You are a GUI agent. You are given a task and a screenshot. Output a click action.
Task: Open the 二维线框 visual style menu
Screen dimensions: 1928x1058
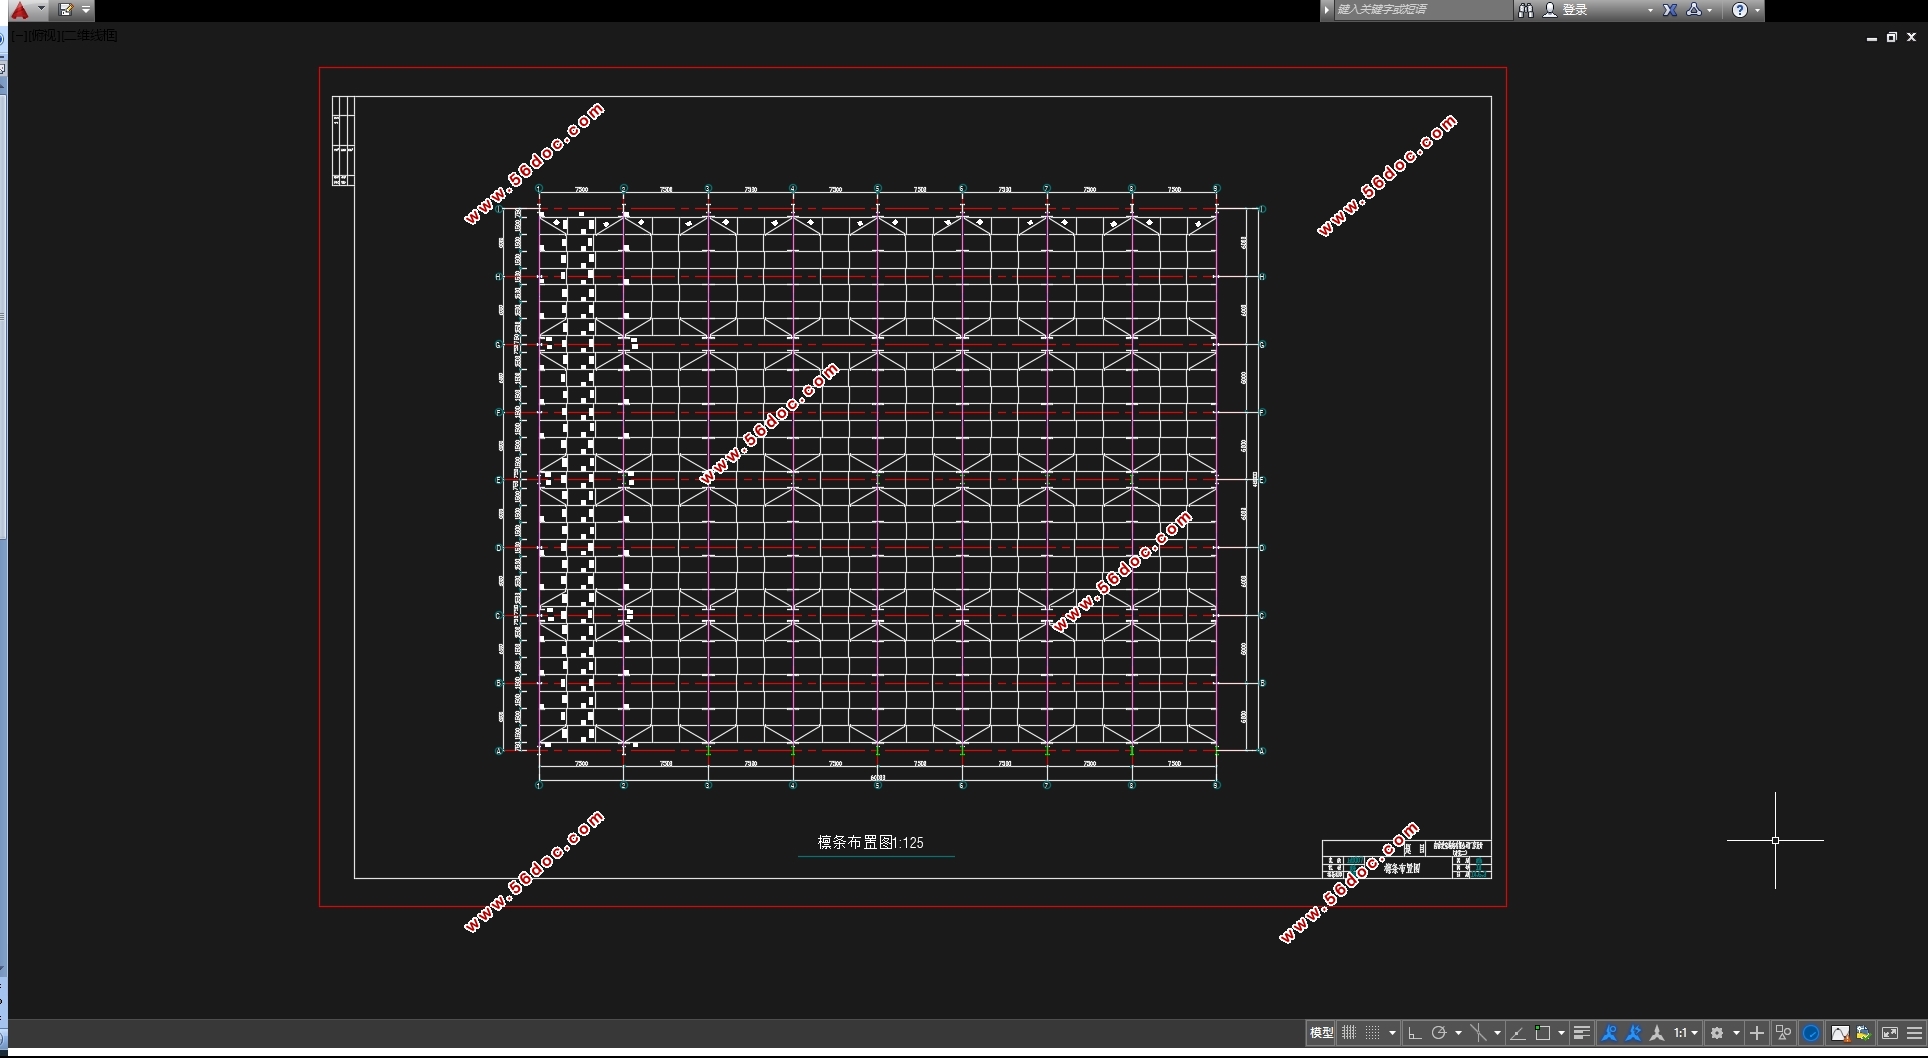click(x=90, y=36)
